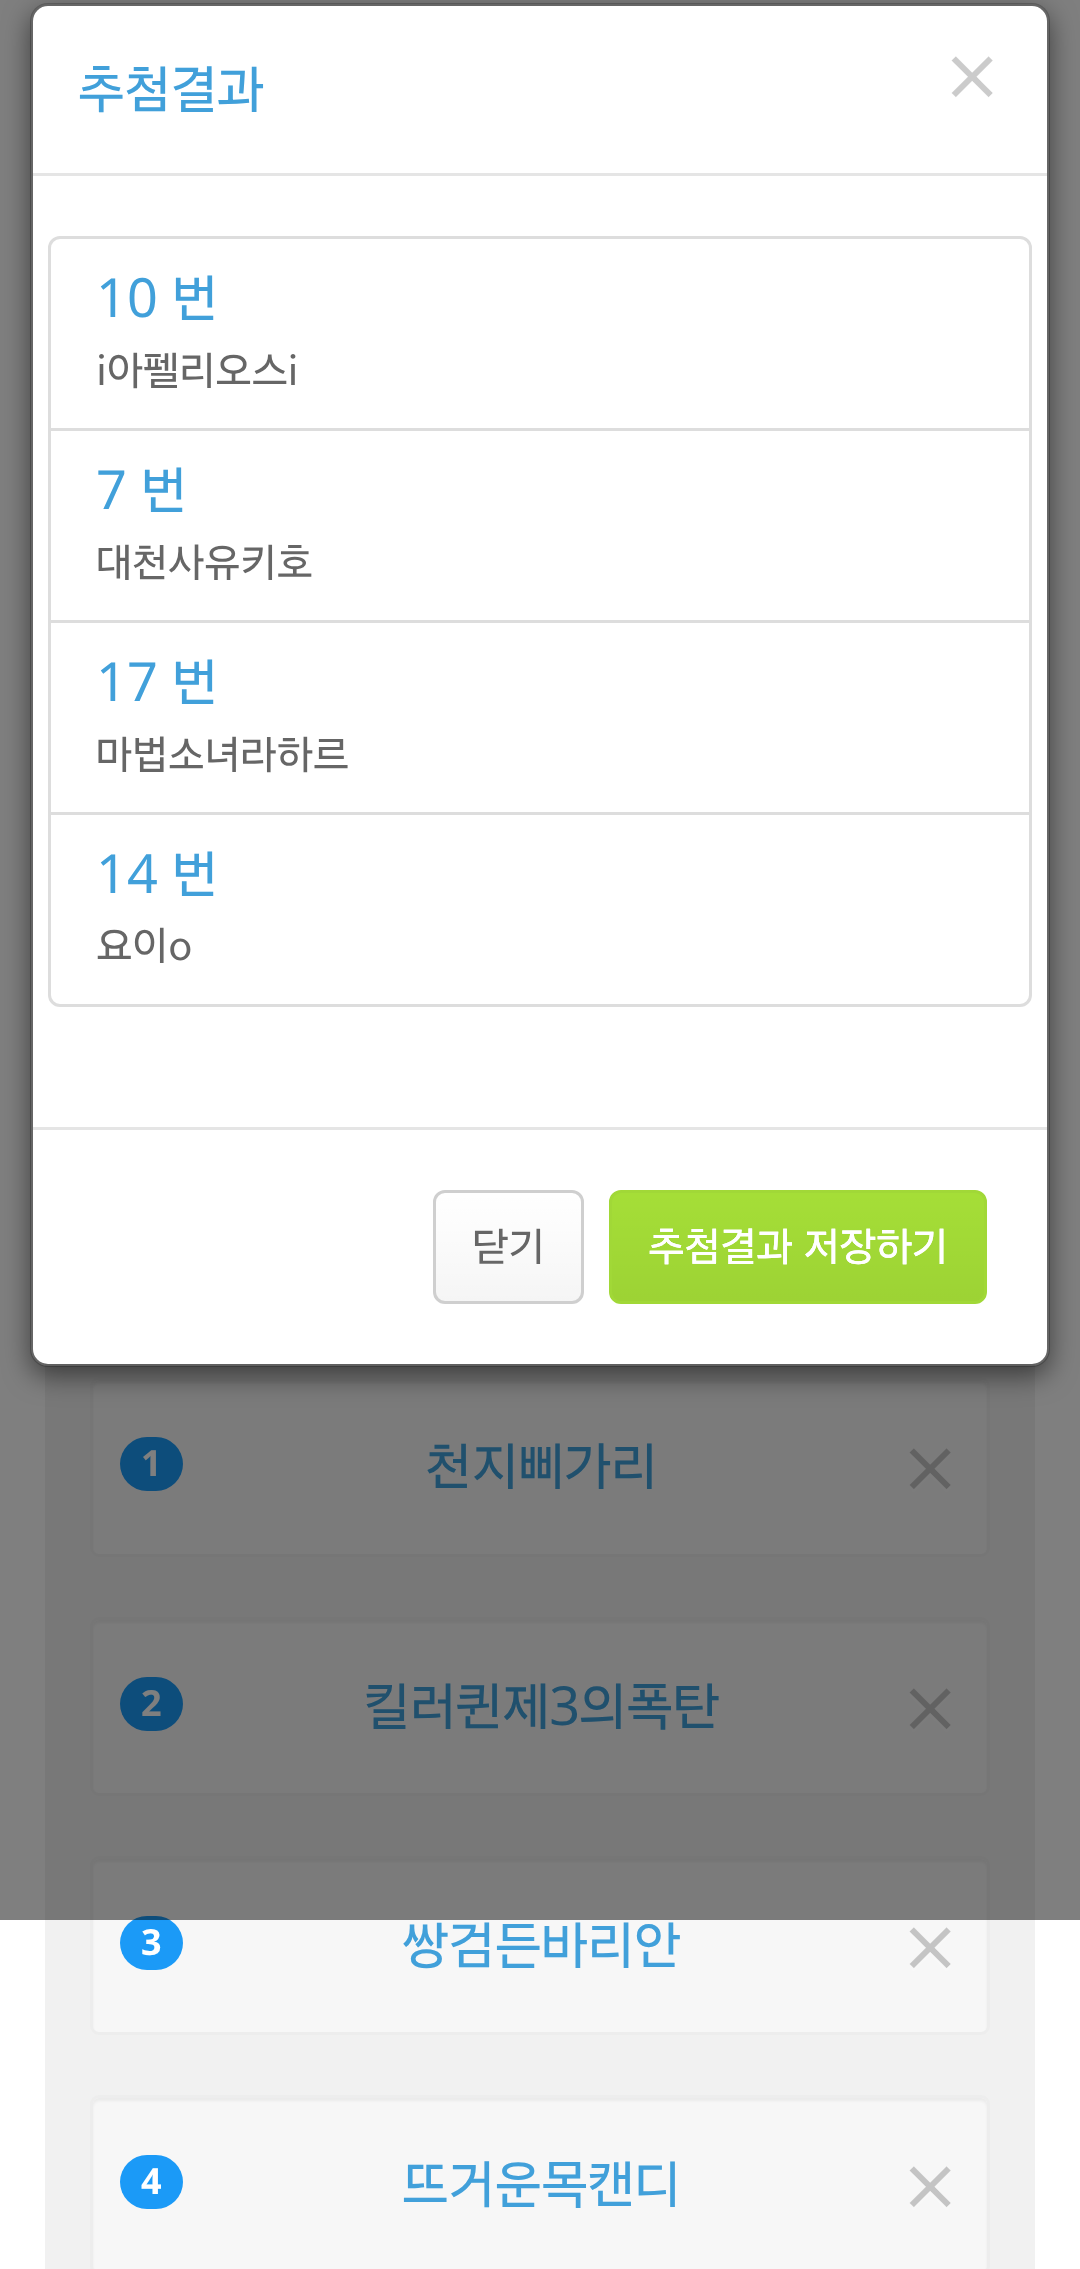Image resolution: width=1080 pixels, height=2269 pixels.
Task: Click the number 3 badge icon
Action: click(x=151, y=1942)
